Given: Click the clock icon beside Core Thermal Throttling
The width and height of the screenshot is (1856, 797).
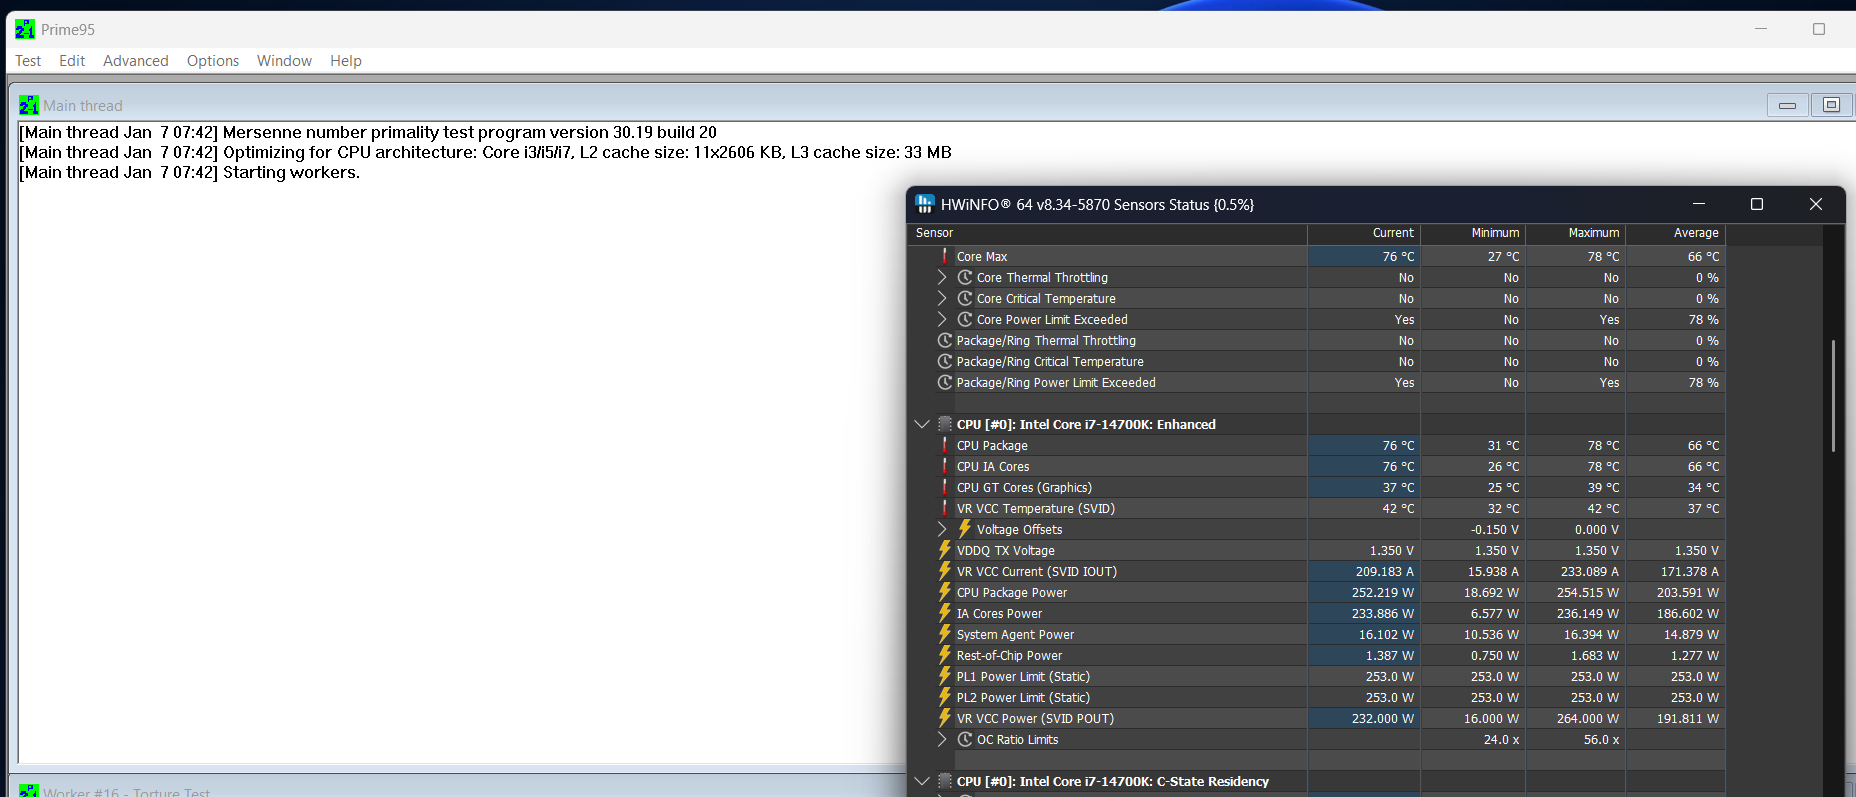Looking at the screenshot, I should coord(965,277).
